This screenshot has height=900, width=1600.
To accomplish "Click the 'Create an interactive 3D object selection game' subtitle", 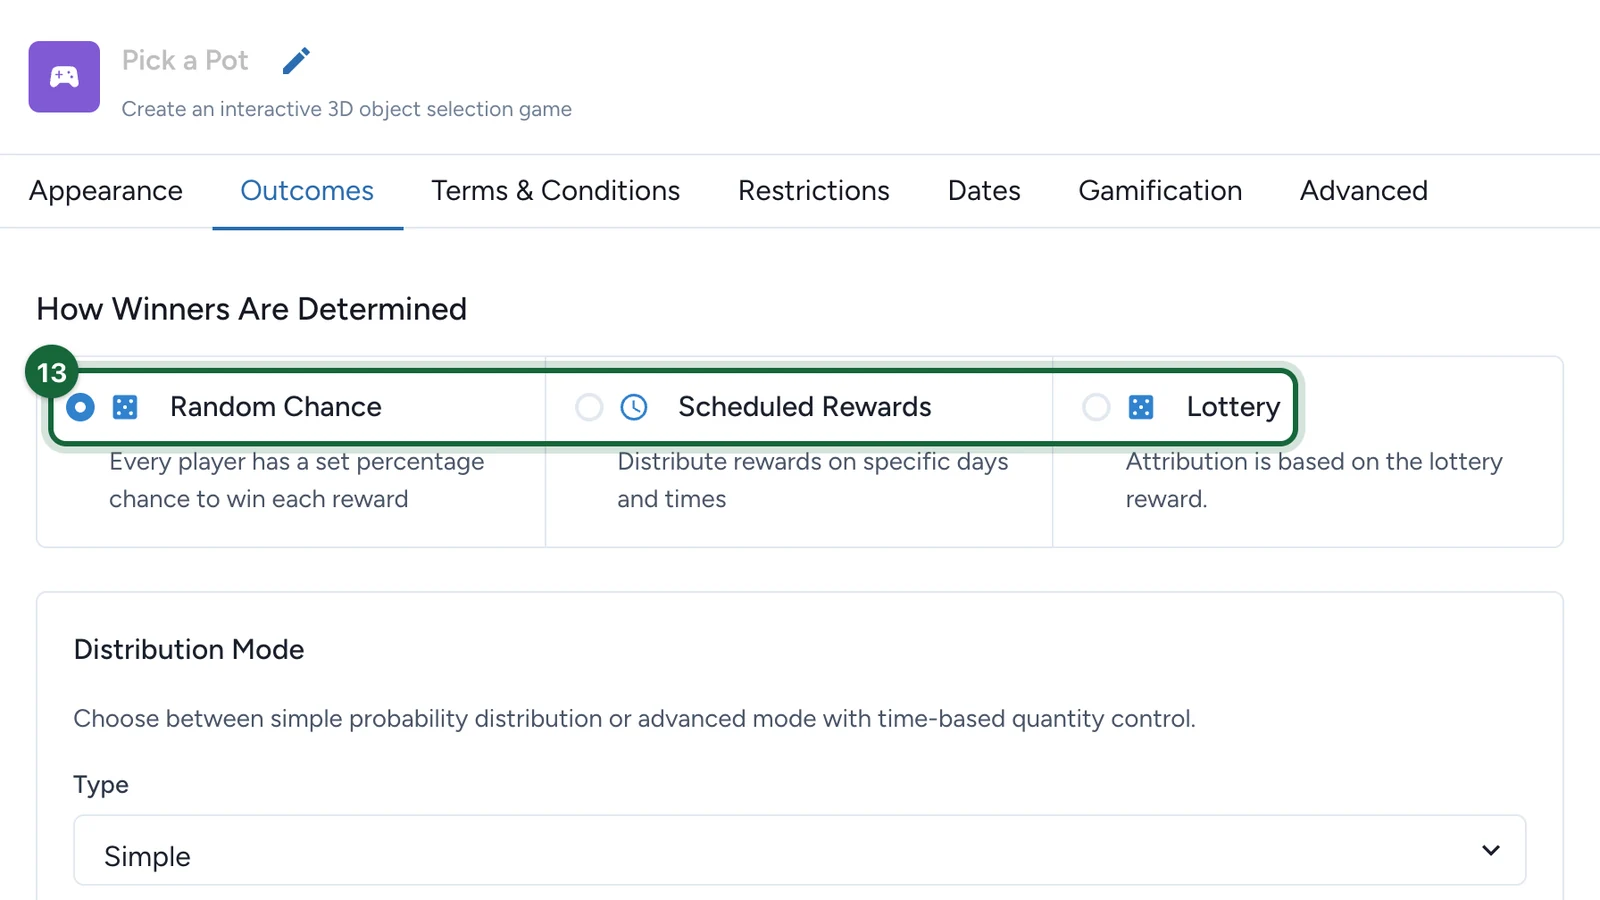I will pyautogui.click(x=347, y=109).
